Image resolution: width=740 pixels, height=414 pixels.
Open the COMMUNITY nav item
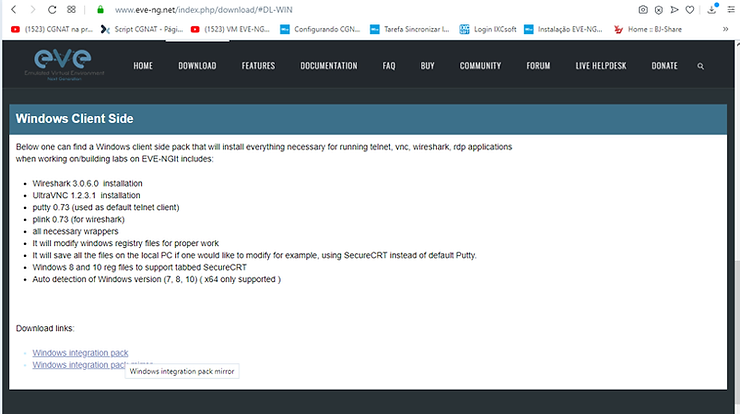pos(480,66)
